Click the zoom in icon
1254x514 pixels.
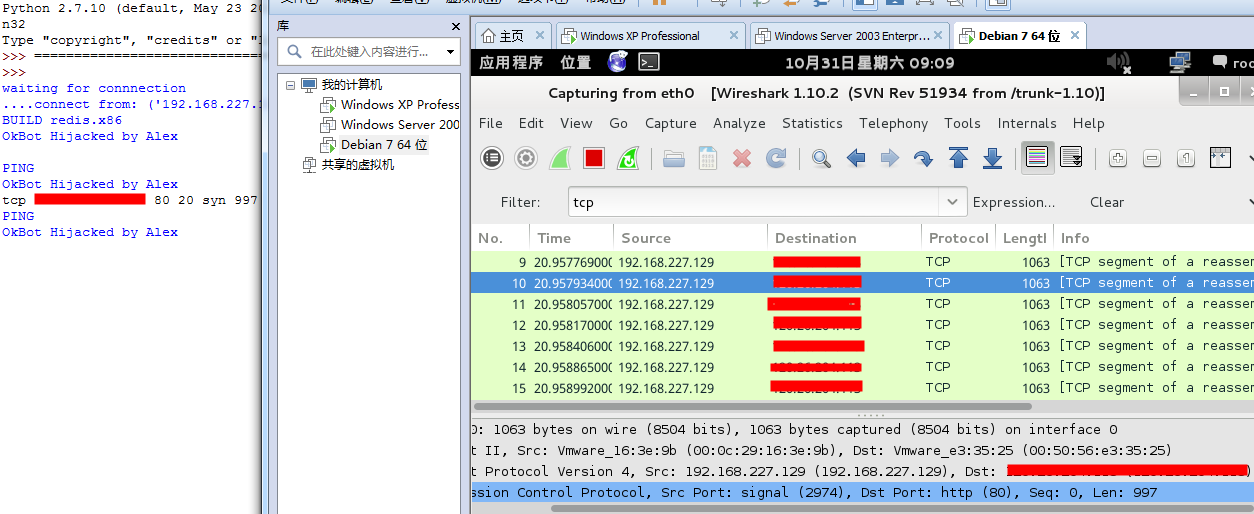(1118, 158)
